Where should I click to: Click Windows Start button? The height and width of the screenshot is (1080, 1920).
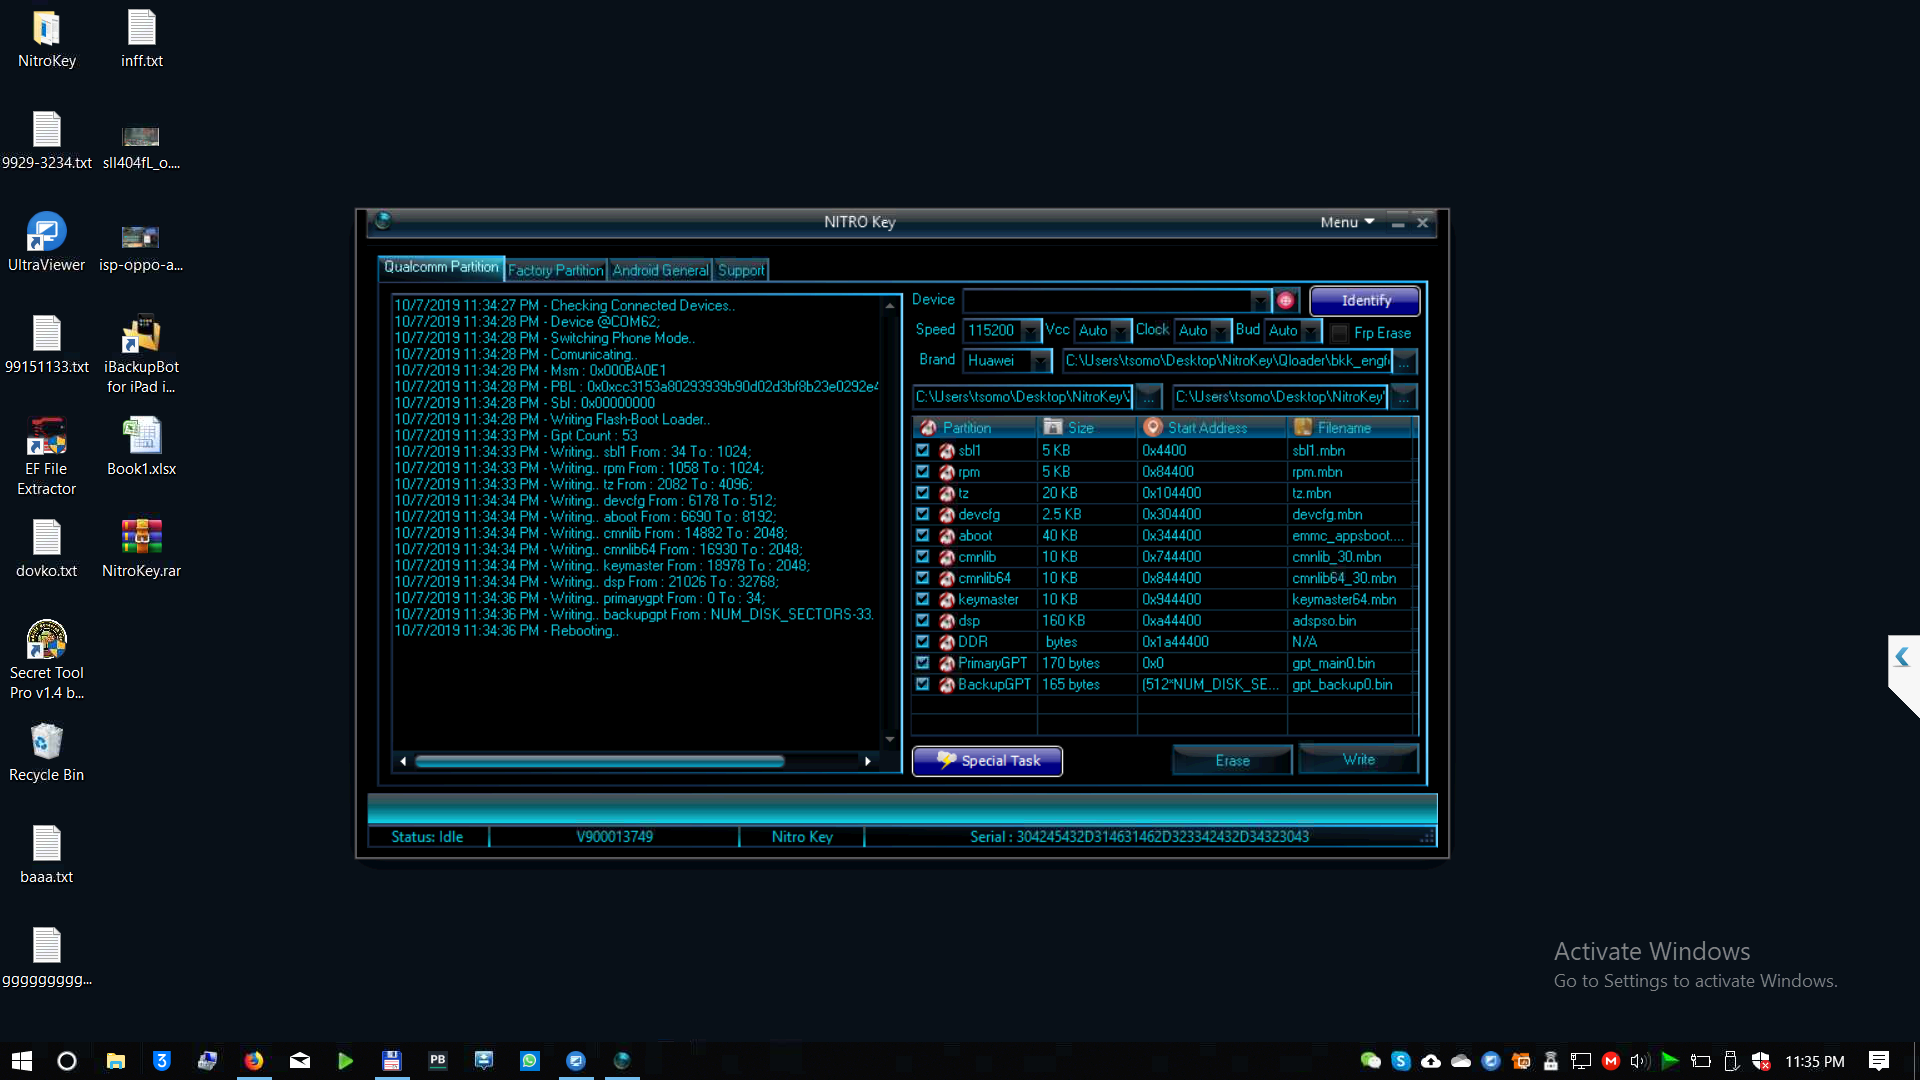[x=22, y=1061]
